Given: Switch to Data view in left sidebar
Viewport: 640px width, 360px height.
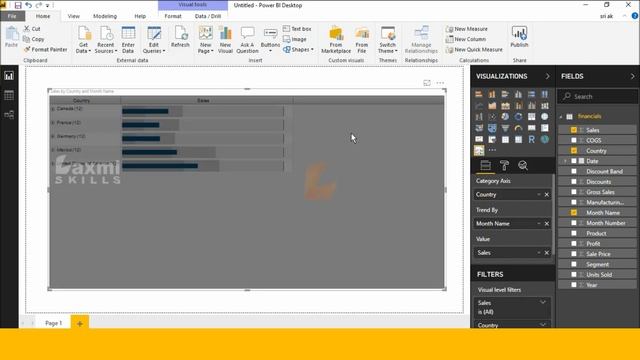Looking at the screenshot, I should coord(9,96).
